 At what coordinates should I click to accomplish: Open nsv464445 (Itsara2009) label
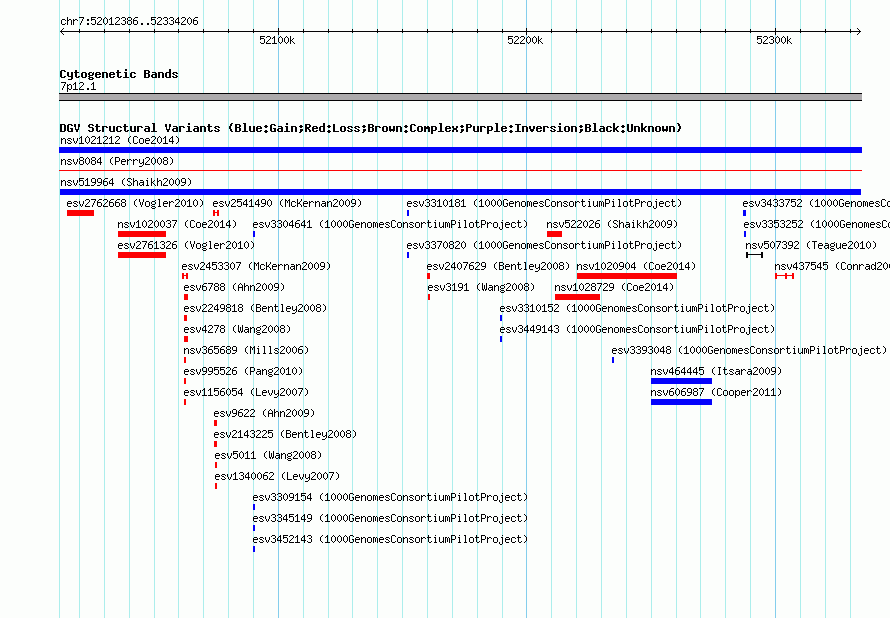(716, 371)
